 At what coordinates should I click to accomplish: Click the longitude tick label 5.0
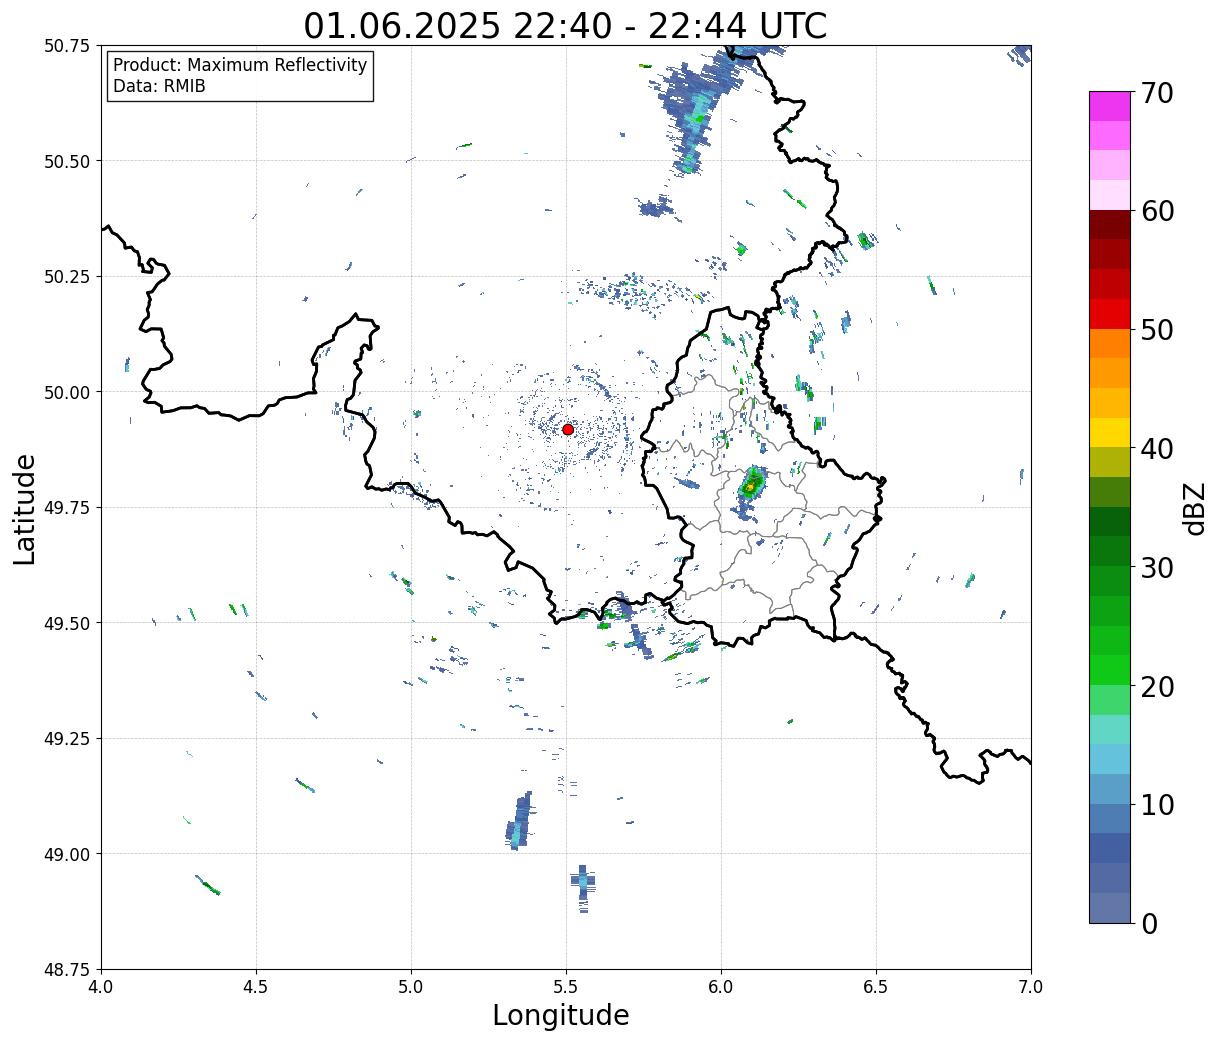411,987
